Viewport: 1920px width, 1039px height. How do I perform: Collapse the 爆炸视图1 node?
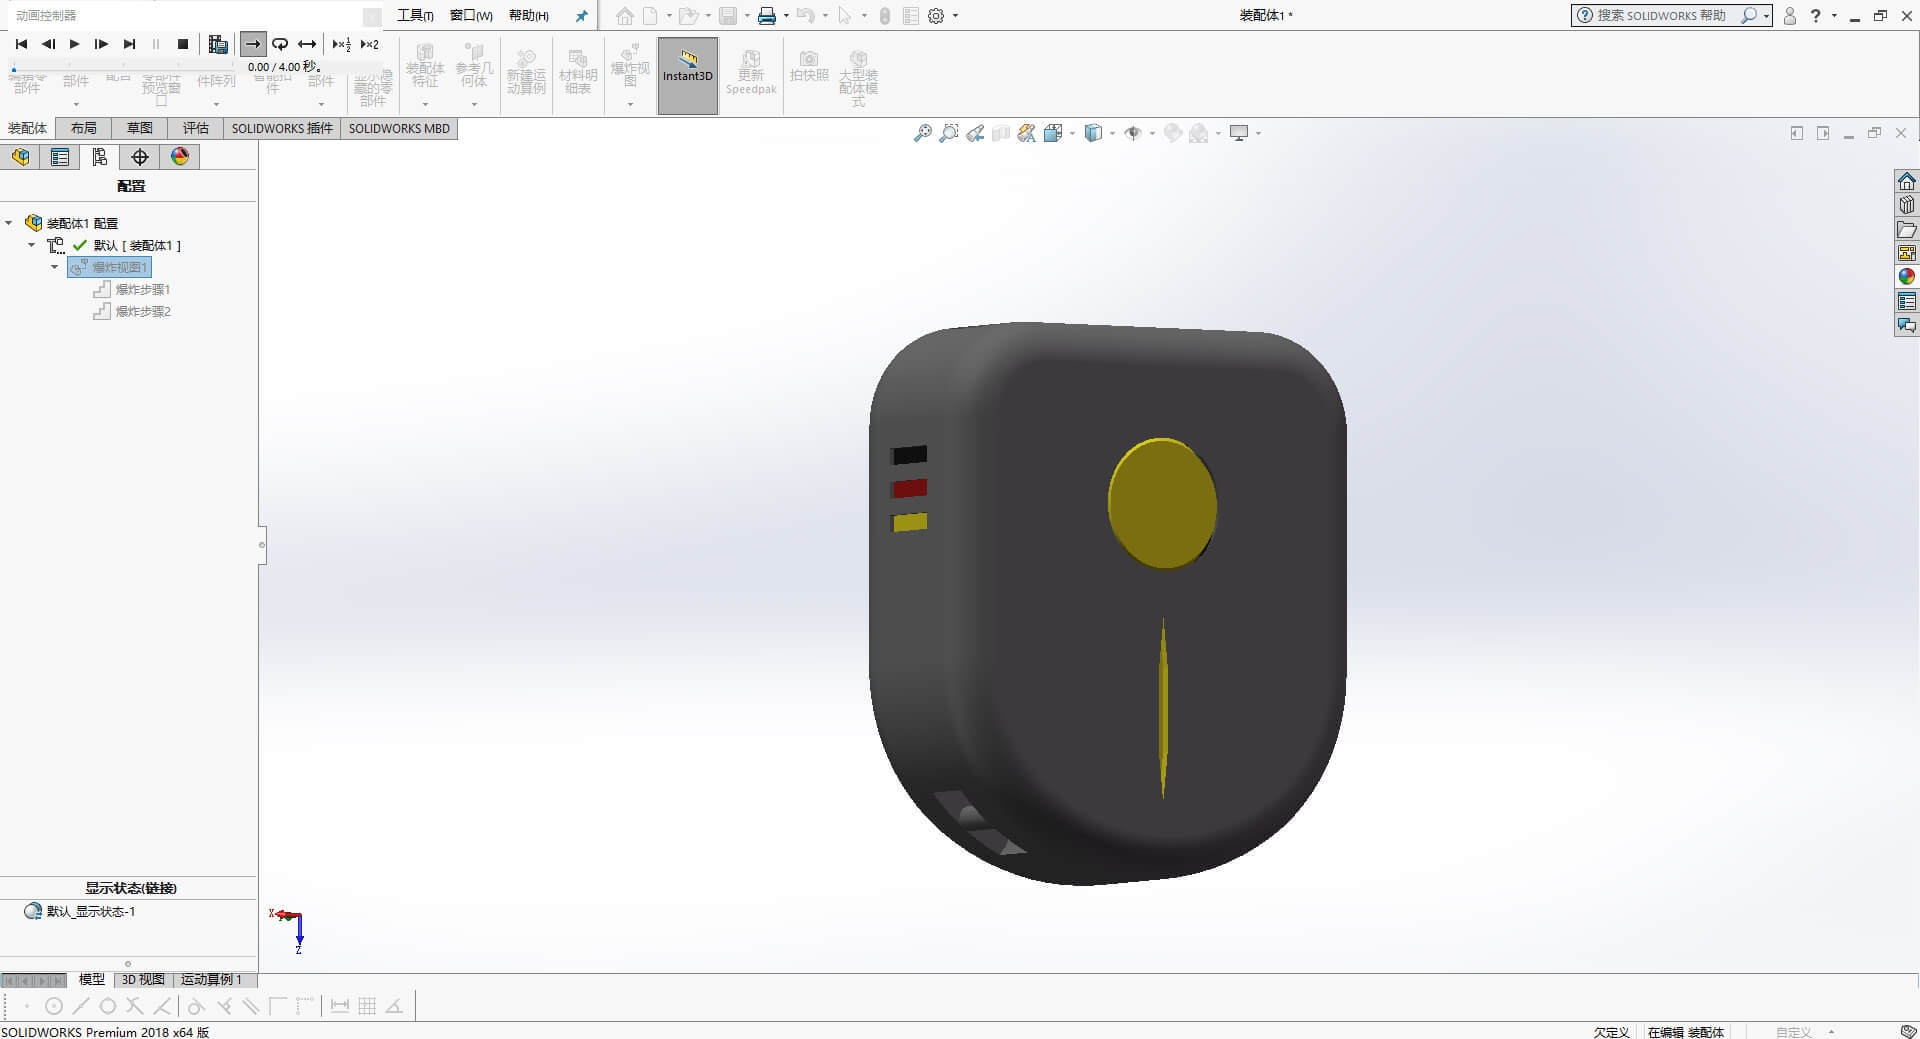pyautogui.click(x=55, y=267)
